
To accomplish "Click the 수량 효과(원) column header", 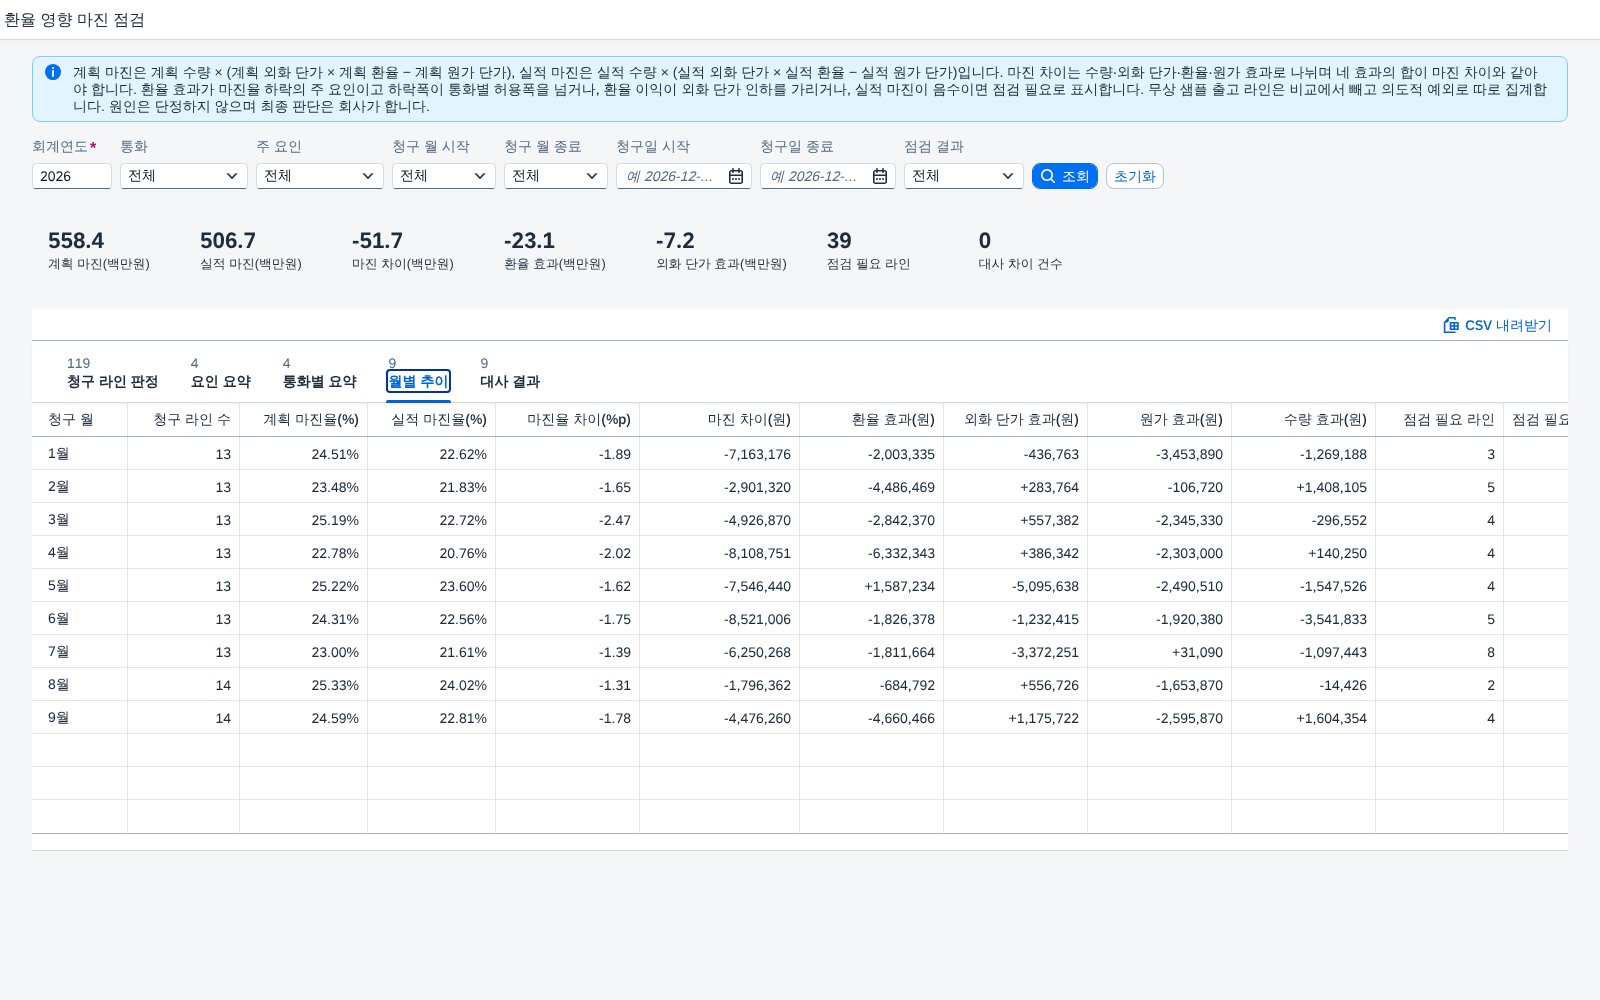I will pos(1304,420).
